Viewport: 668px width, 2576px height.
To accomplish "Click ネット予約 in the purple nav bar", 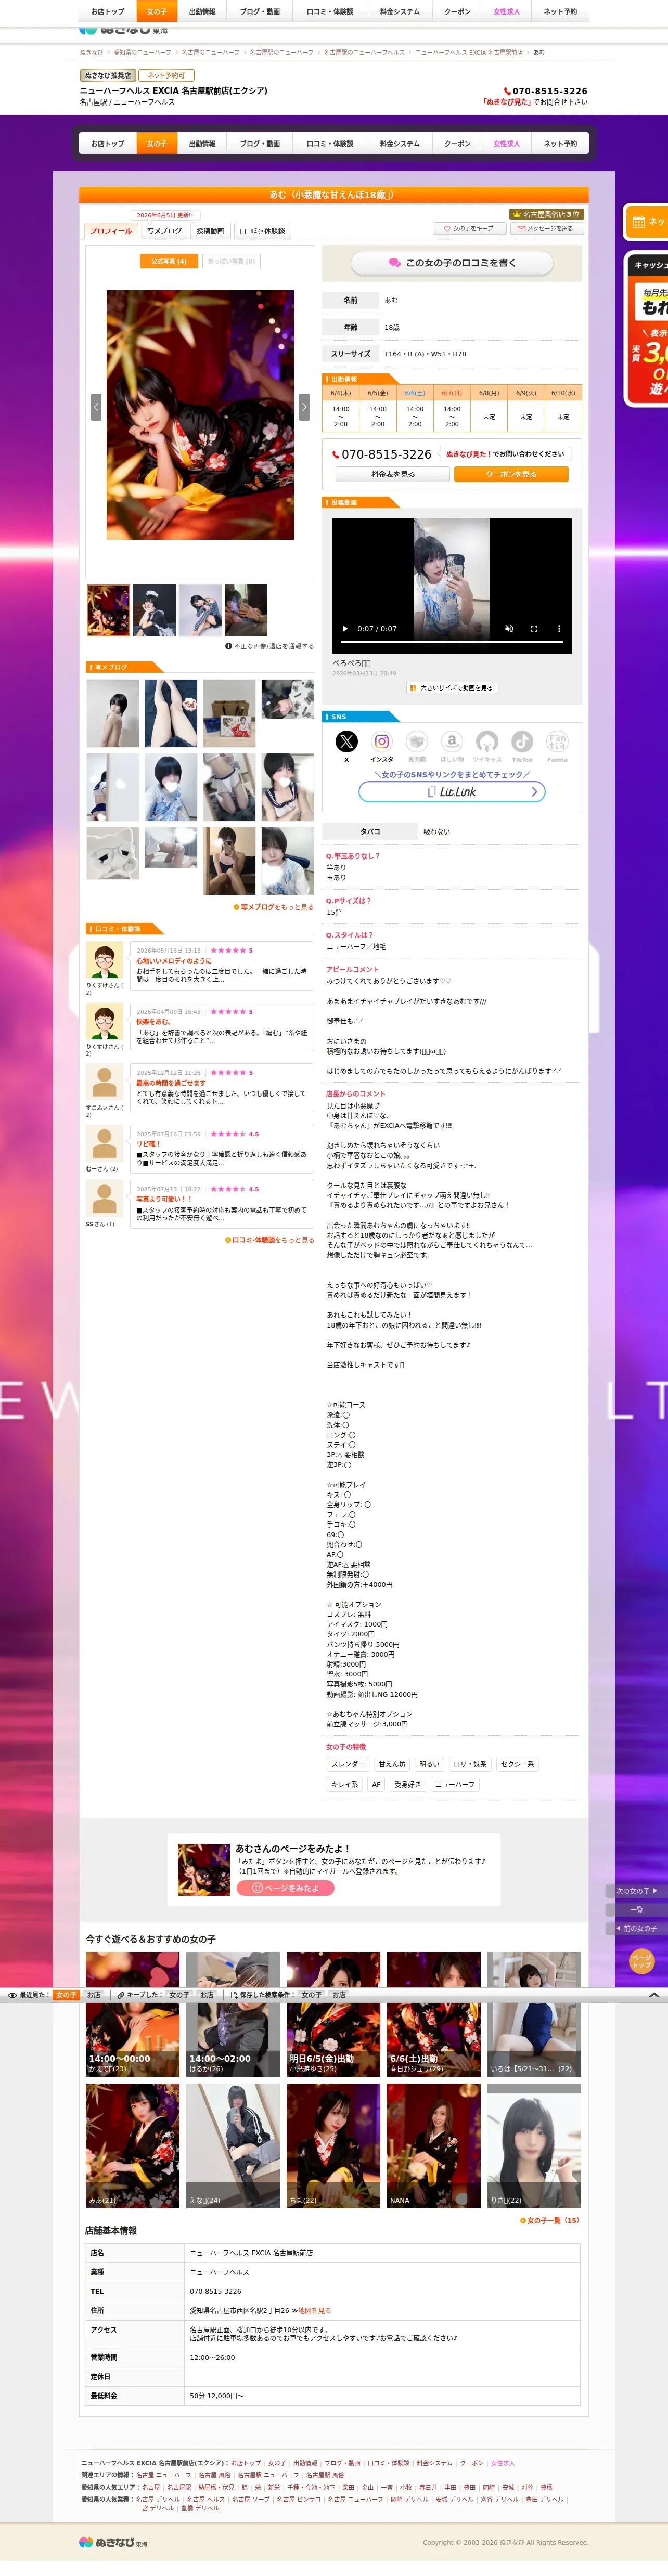I will [x=560, y=144].
